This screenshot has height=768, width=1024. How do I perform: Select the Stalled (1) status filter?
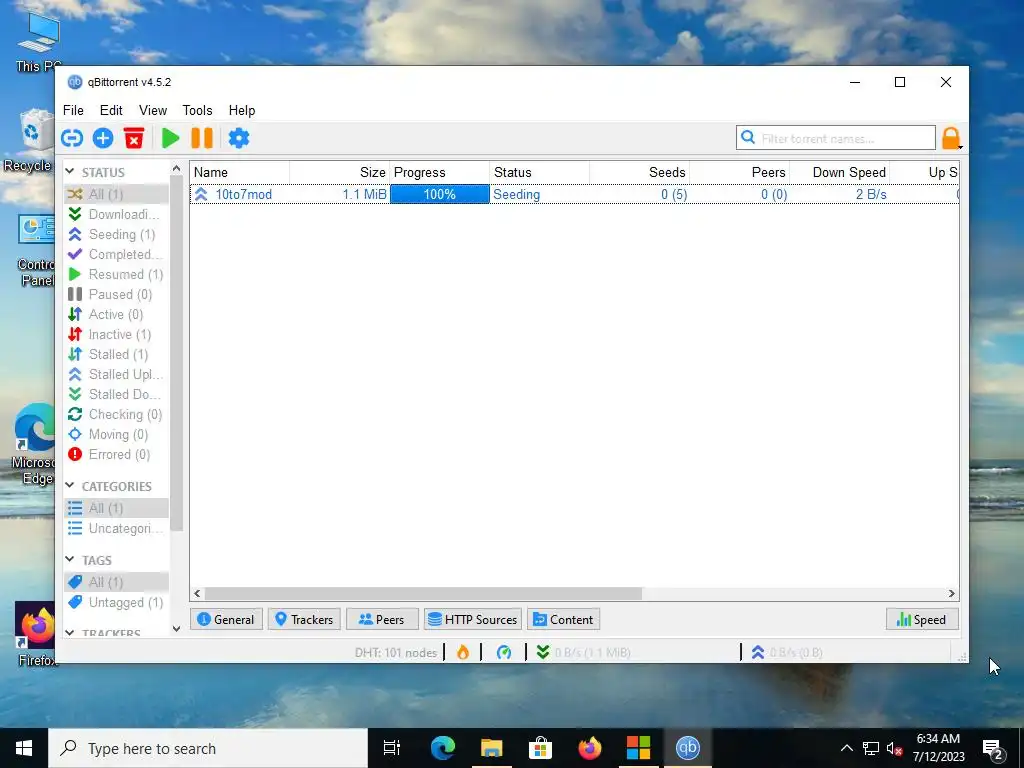click(x=116, y=355)
